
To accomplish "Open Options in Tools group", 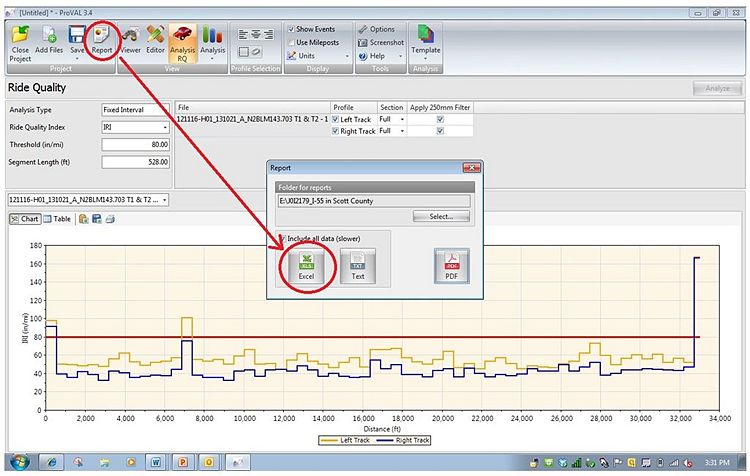I will pos(376,29).
